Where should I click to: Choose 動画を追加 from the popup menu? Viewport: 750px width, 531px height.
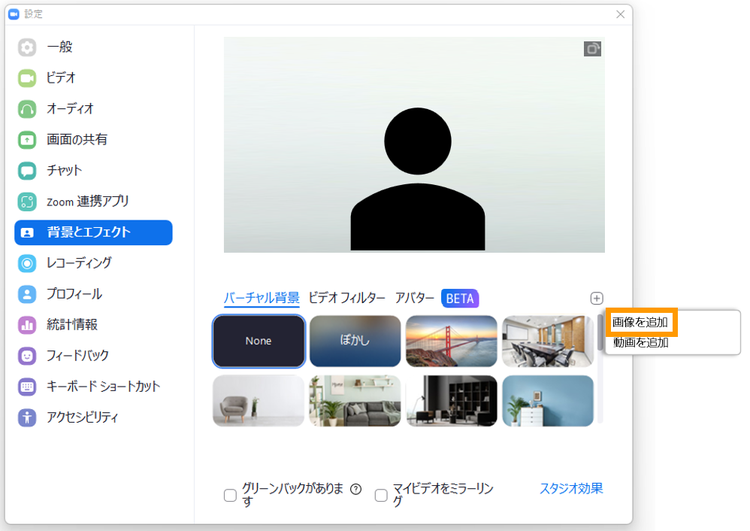click(x=641, y=343)
